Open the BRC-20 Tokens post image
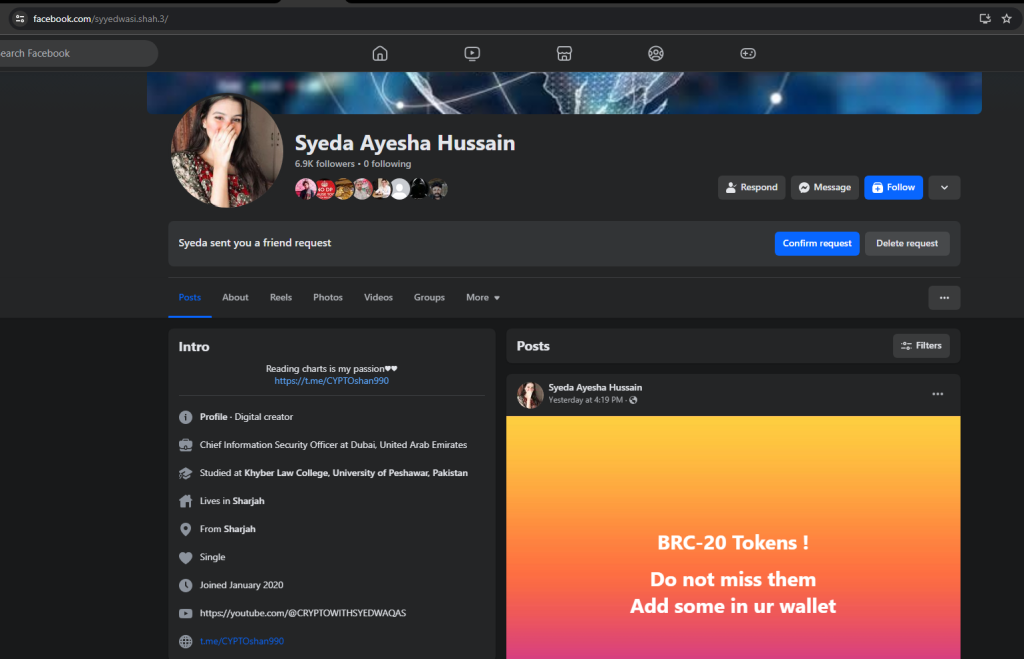The width and height of the screenshot is (1024, 659). (x=733, y=538)
